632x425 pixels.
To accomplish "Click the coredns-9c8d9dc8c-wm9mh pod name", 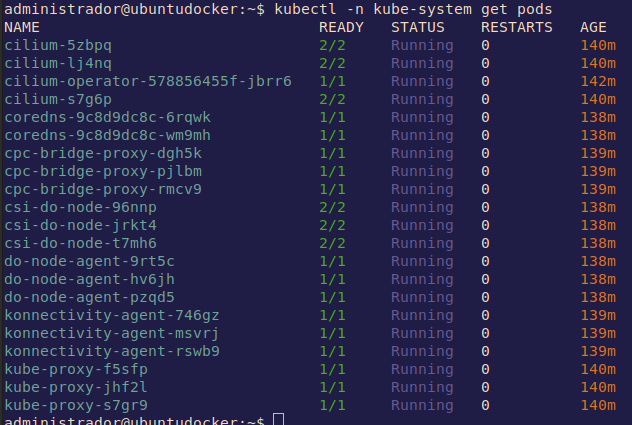I will point(107,135).
